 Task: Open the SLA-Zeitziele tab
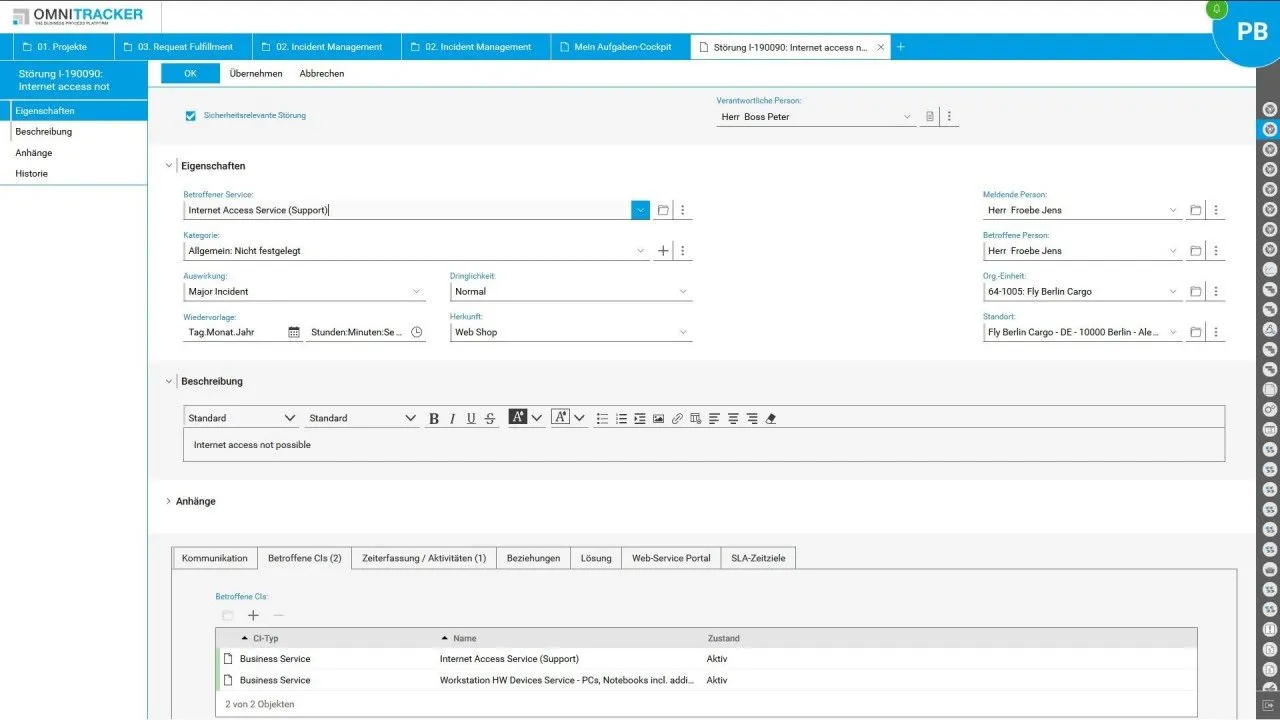tap(759, 558)
